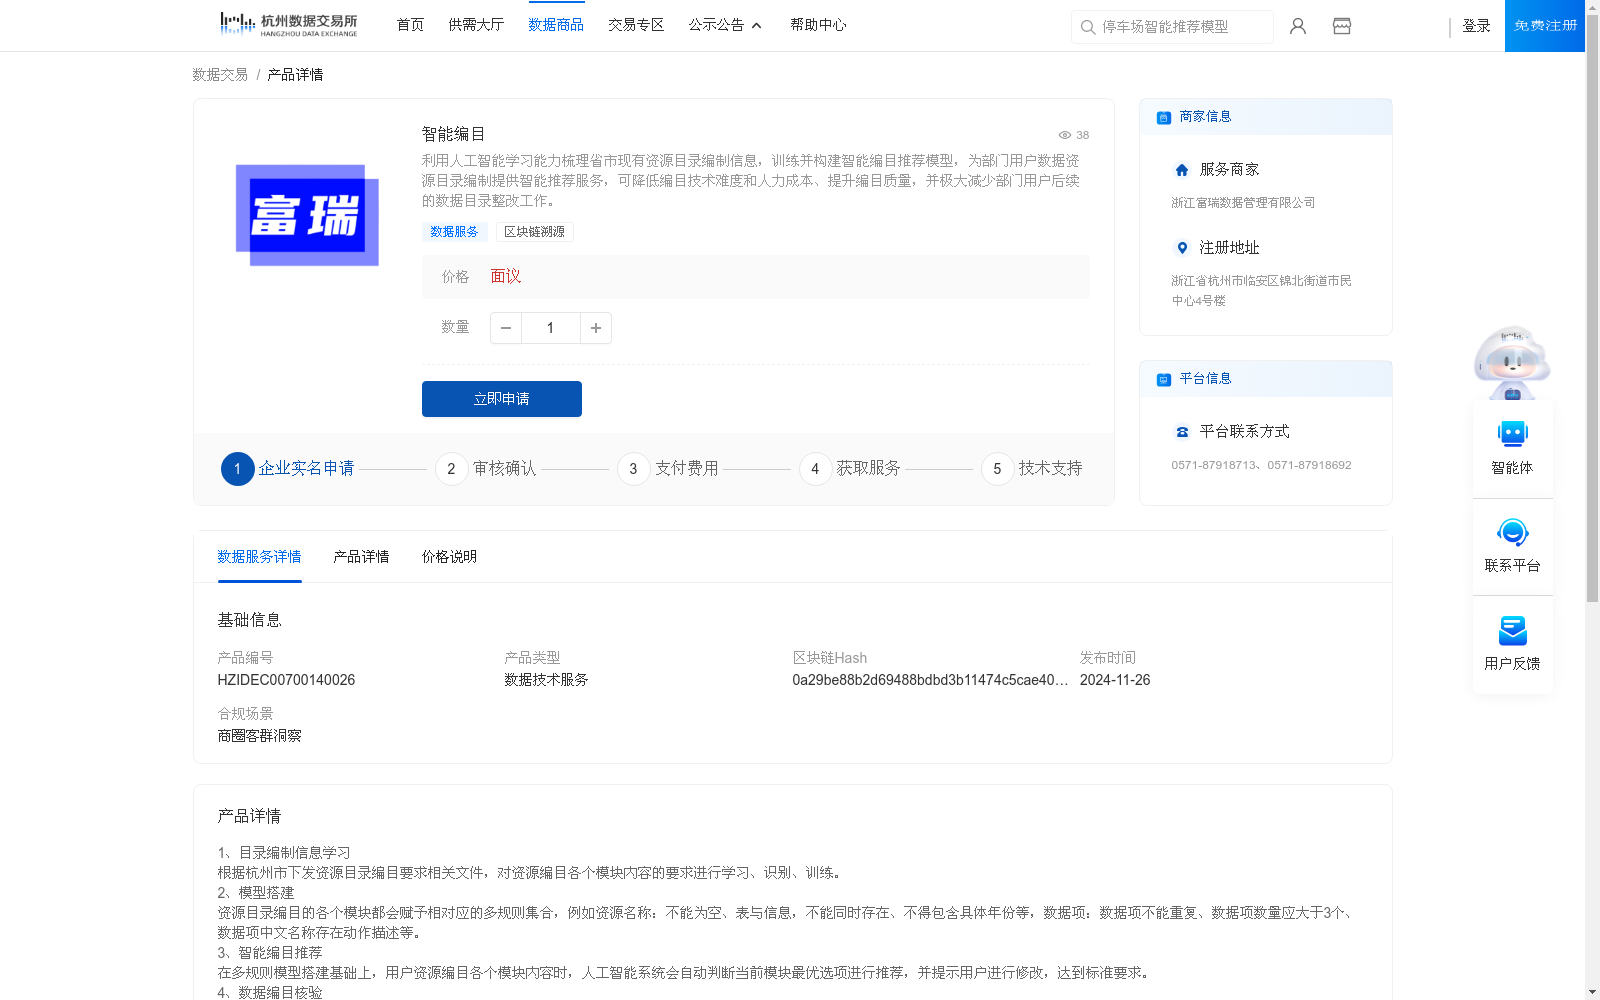Screen dimensions: 1600x1000
Task: Click the search magnifier icon
Action: [x=1088, y=27]
